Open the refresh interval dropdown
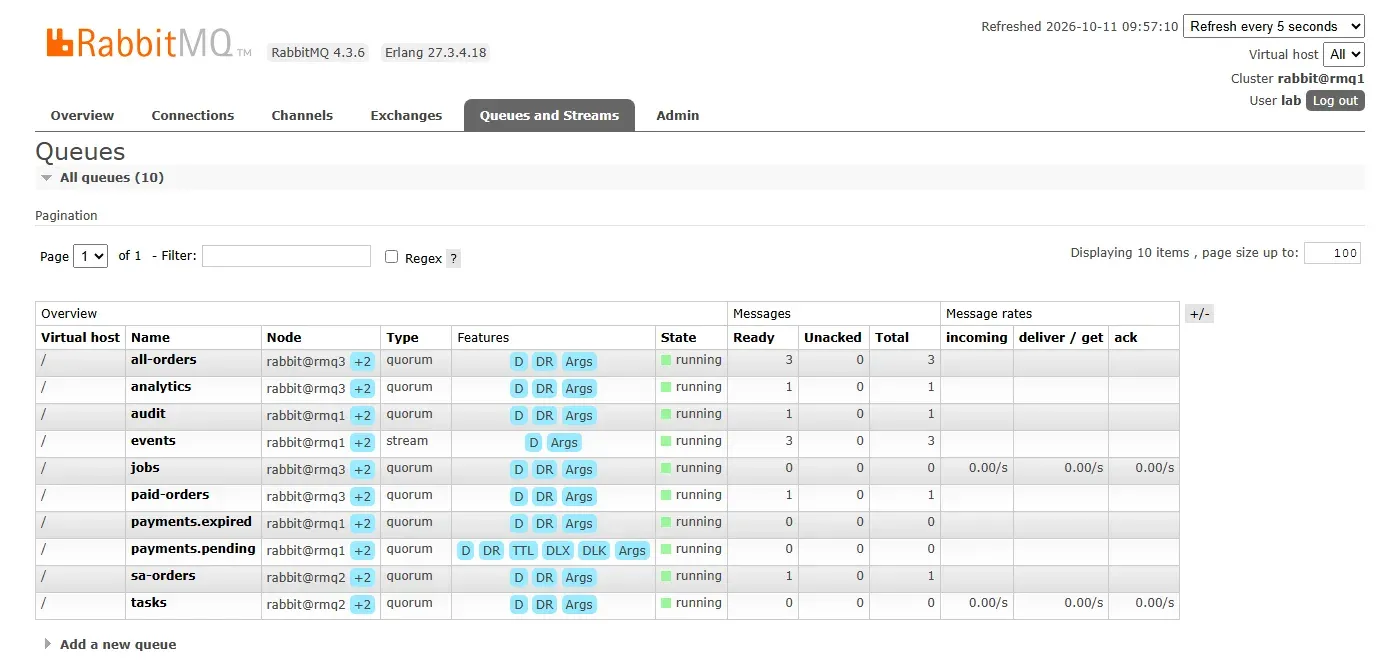Image resolution: width=1400 pixels, height=660 pixels. point(1273,27)
